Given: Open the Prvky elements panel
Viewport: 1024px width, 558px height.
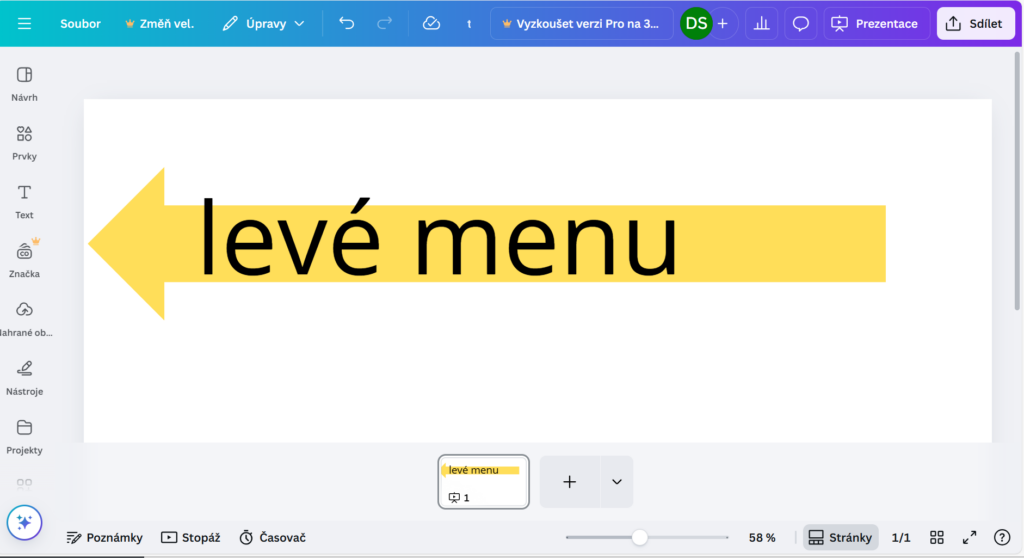Looking at the screenshot, I should point(24,142).
